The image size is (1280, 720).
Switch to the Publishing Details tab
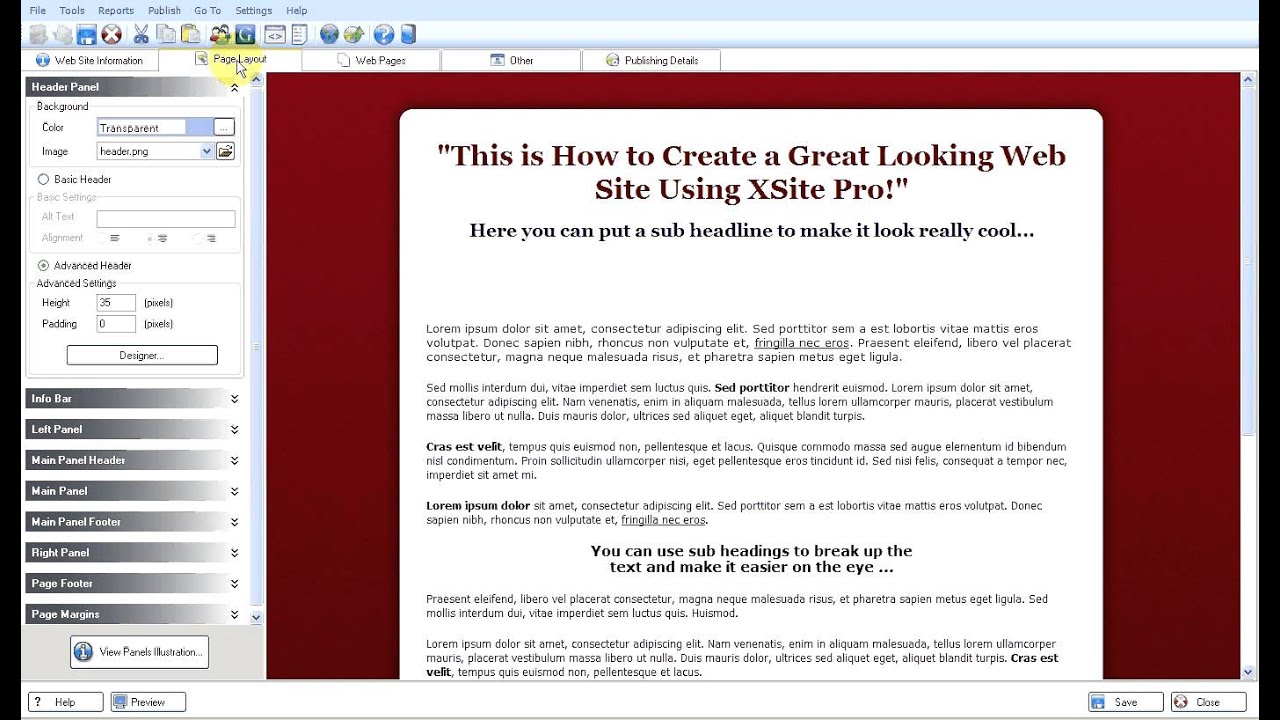pos(651,60)
